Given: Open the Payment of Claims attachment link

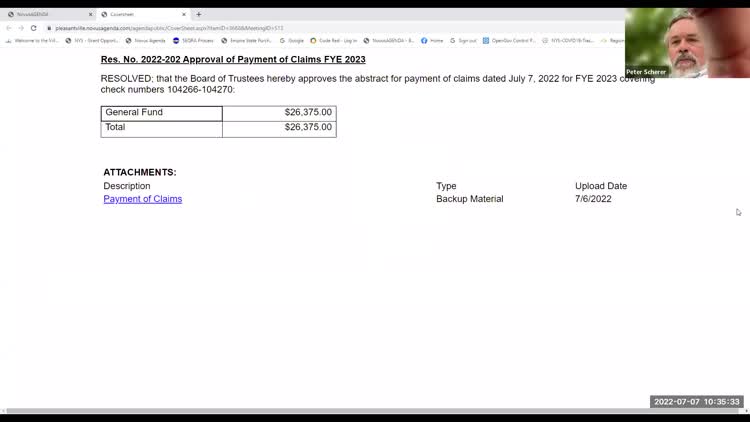Looking at the screenshot, I should 143,199.
